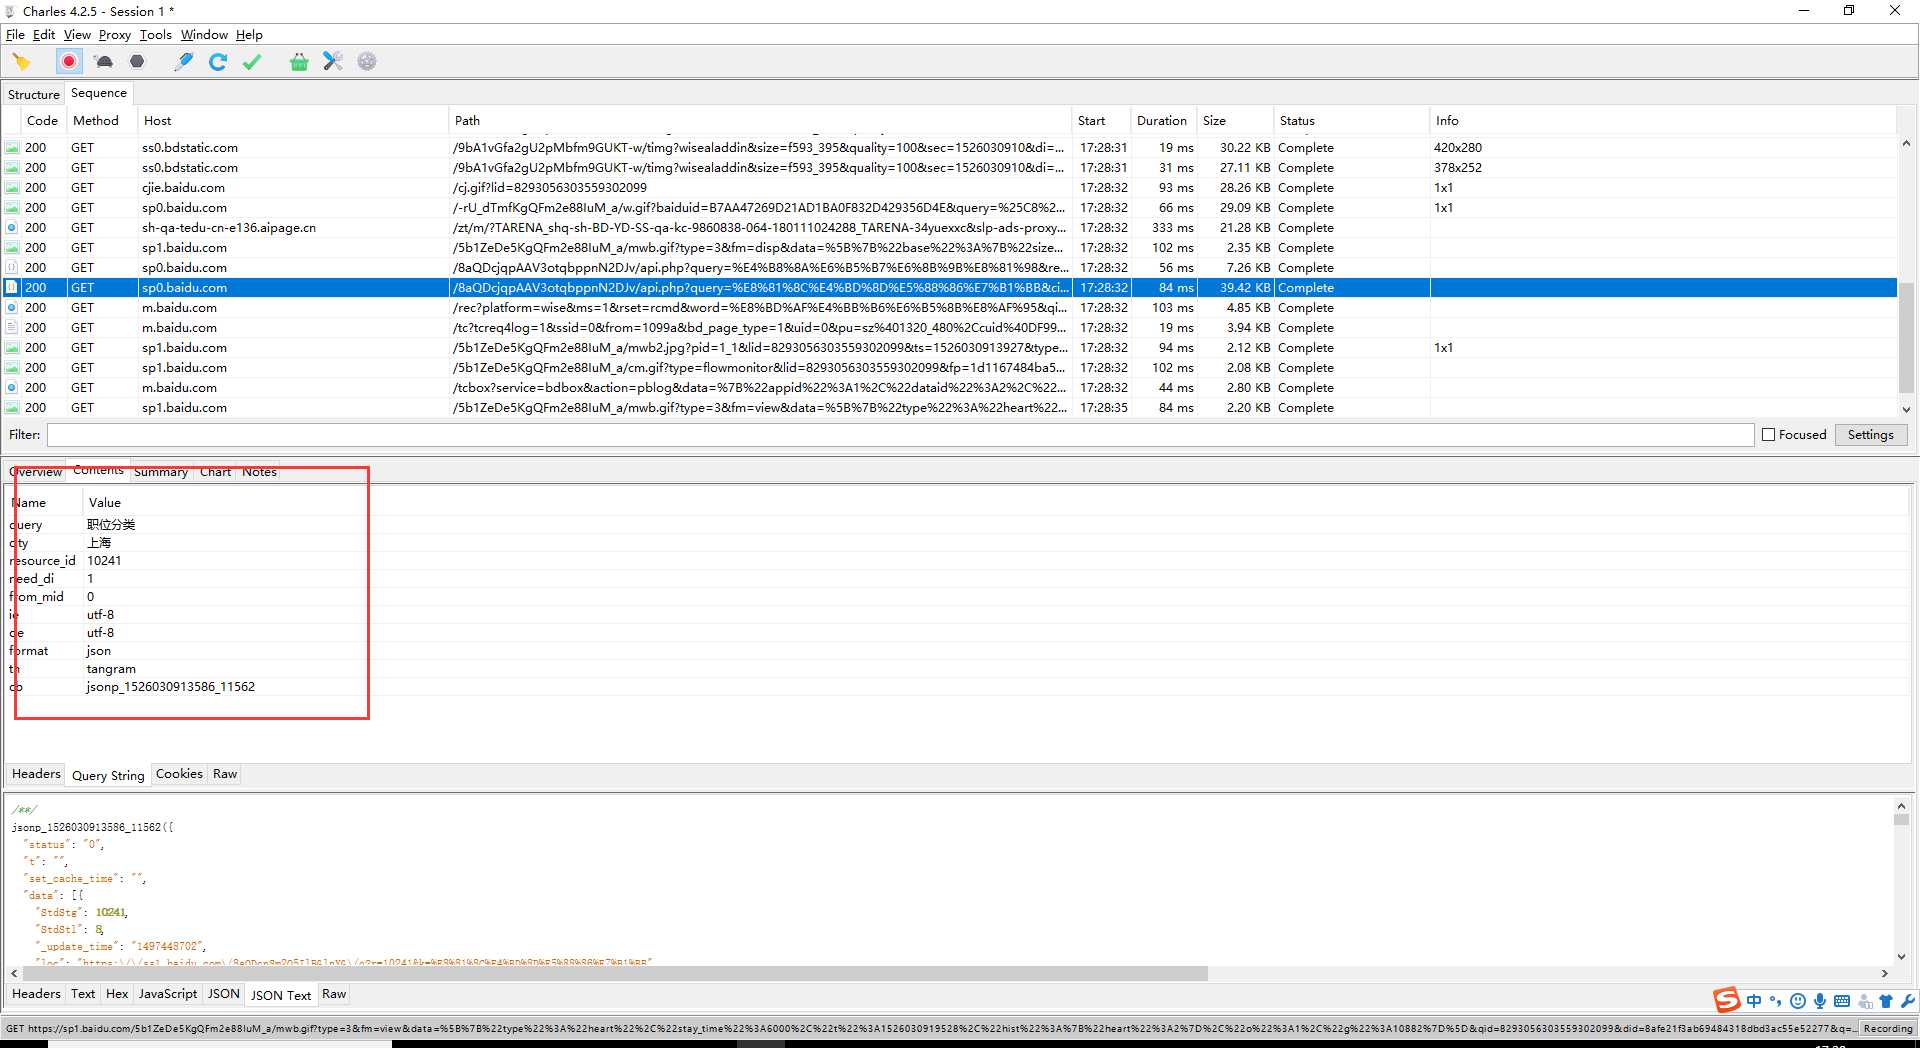
Task: Open the View menu
Action: (x=77, y=35)
